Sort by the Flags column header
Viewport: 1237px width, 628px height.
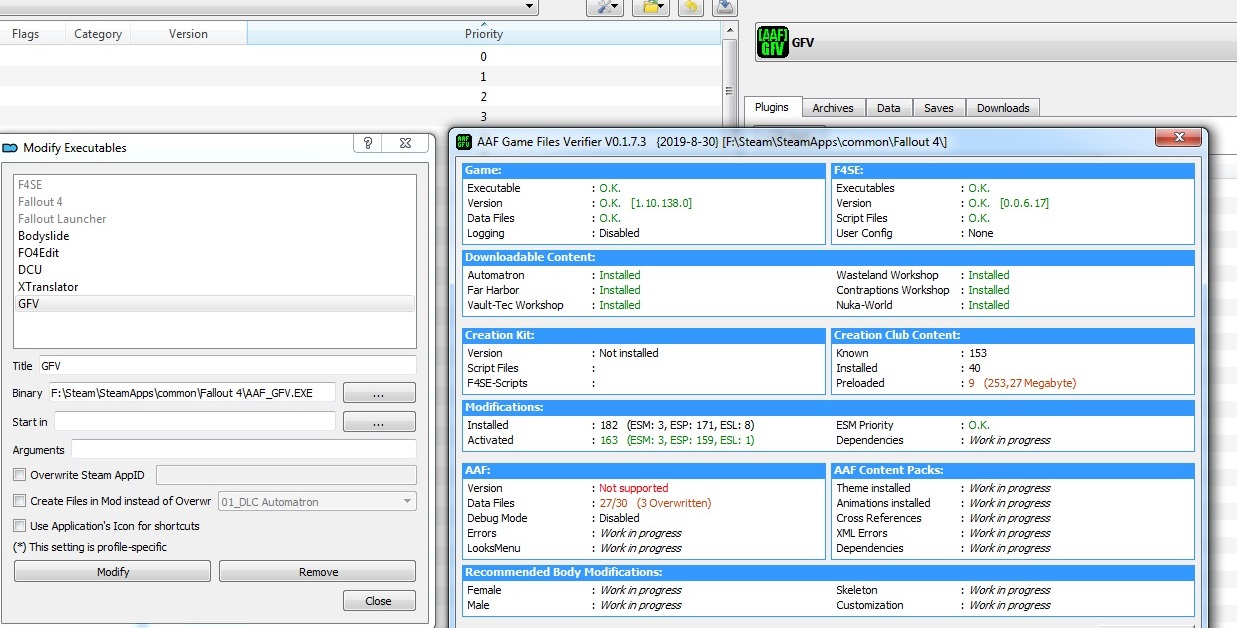tap(26, 34)
